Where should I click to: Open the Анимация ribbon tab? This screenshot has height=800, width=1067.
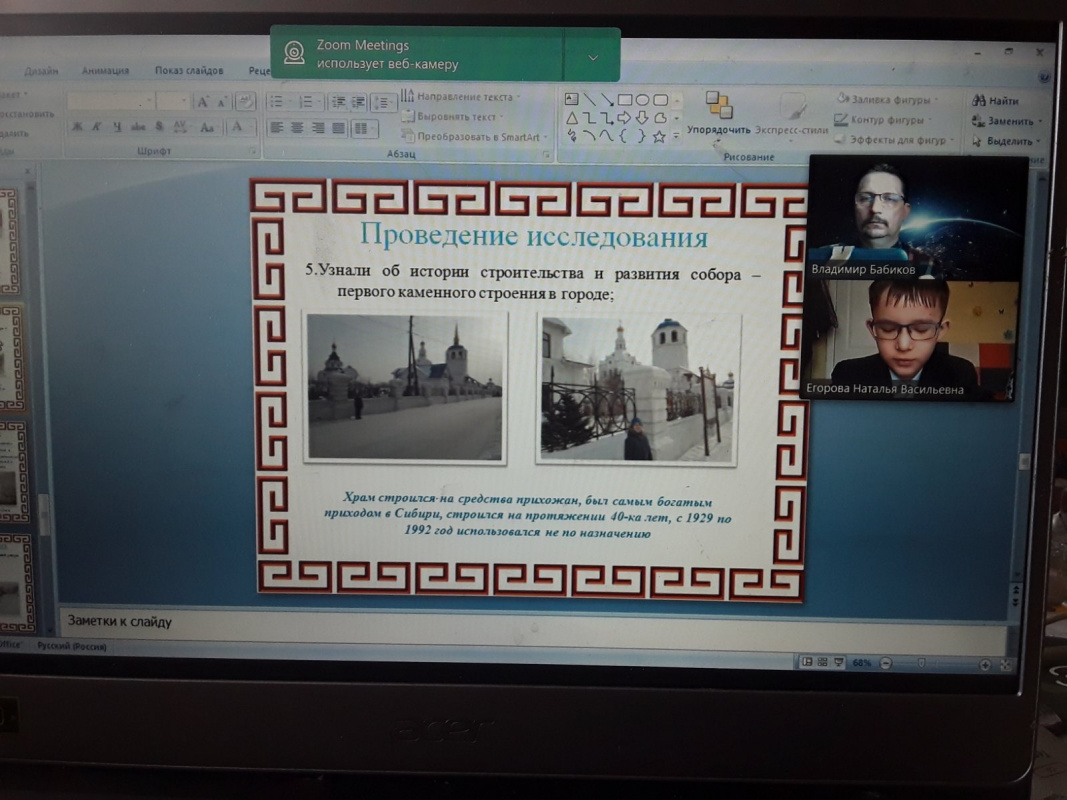click(x=105, y=71)
